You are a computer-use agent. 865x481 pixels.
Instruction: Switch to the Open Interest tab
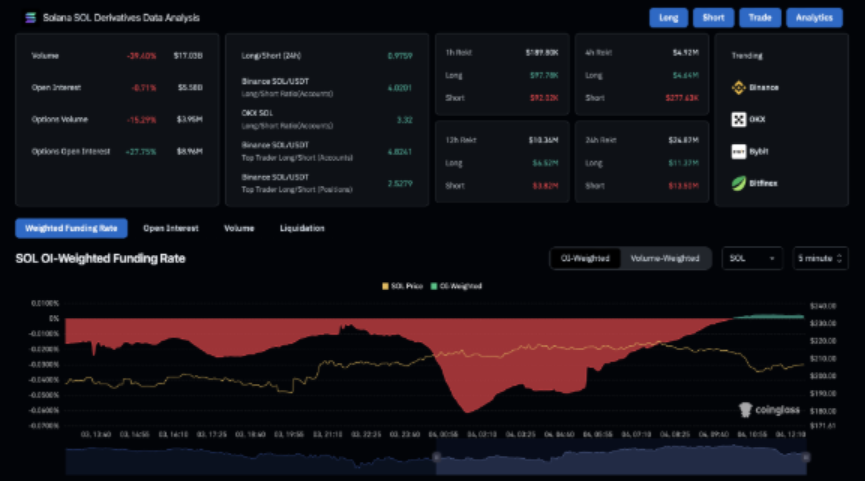[x=170, y=228]
